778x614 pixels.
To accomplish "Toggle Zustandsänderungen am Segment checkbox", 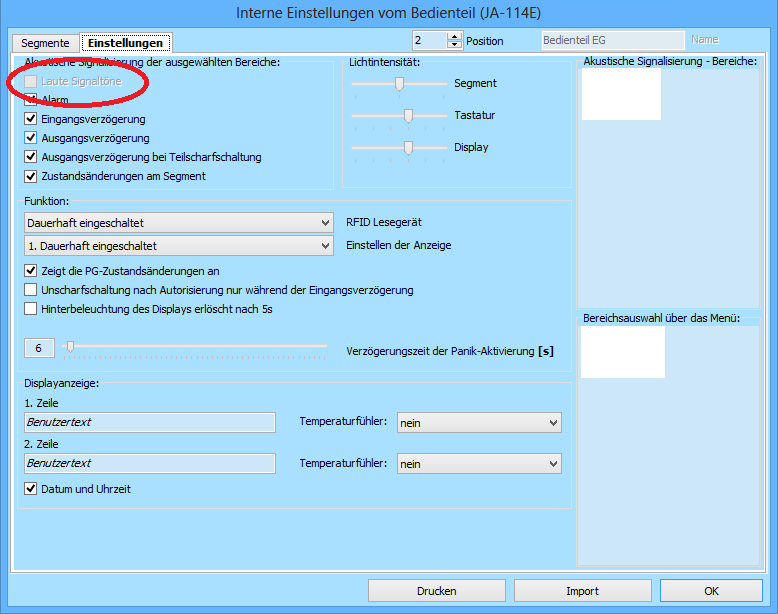I will [x=30, y=176].
